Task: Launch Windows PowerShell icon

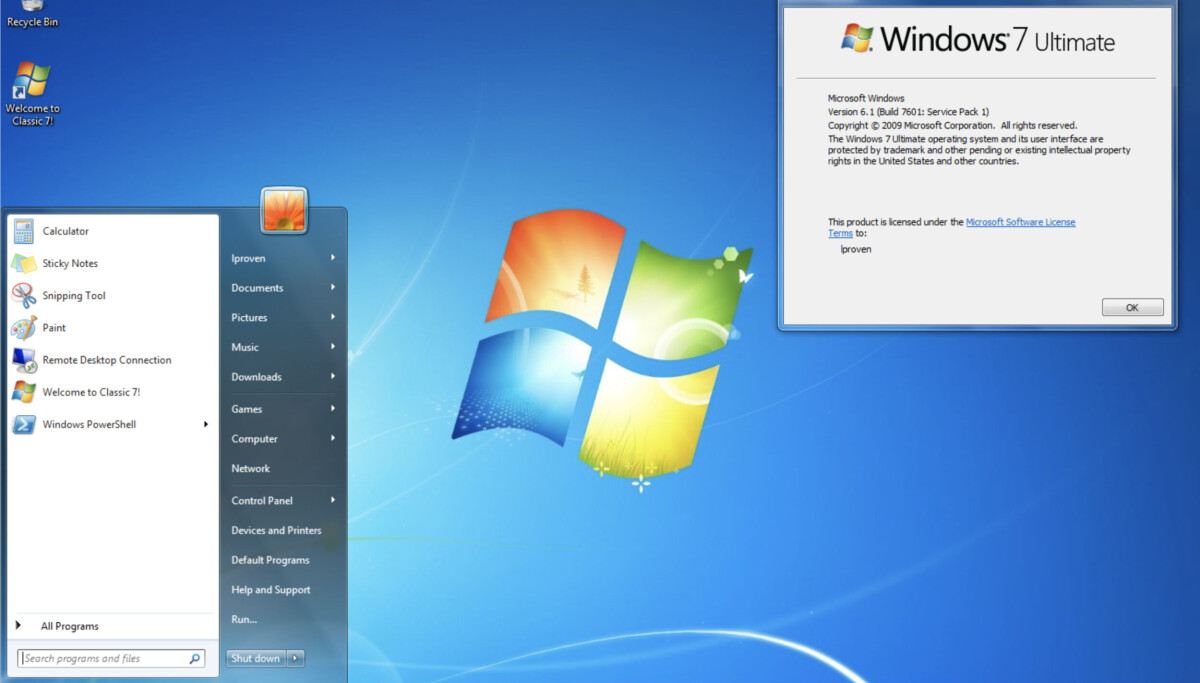Action: (24, 424)
